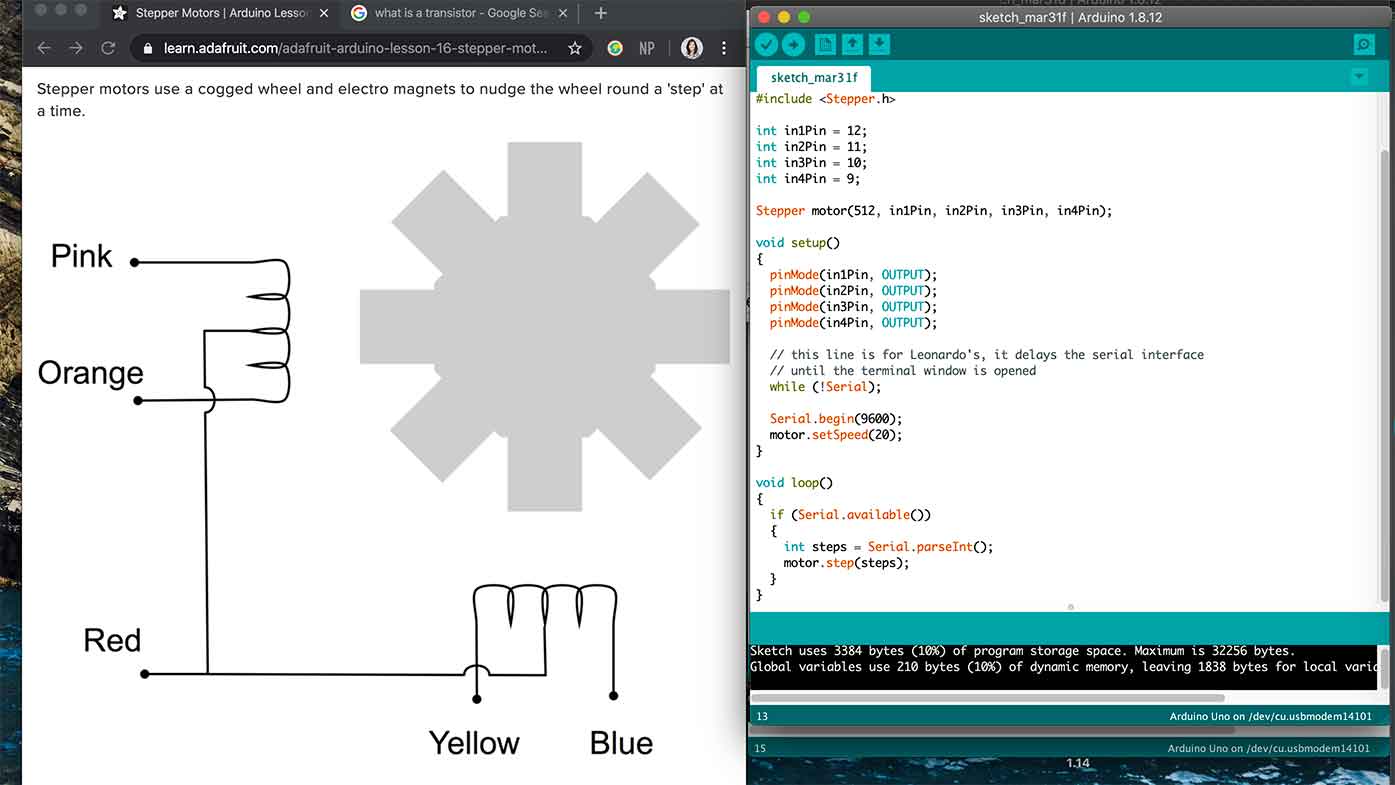Click the 'Stepper motor(512, ...)' declaration line
Viewport: 1395px width, 785px height.
[x=934, y=211]
